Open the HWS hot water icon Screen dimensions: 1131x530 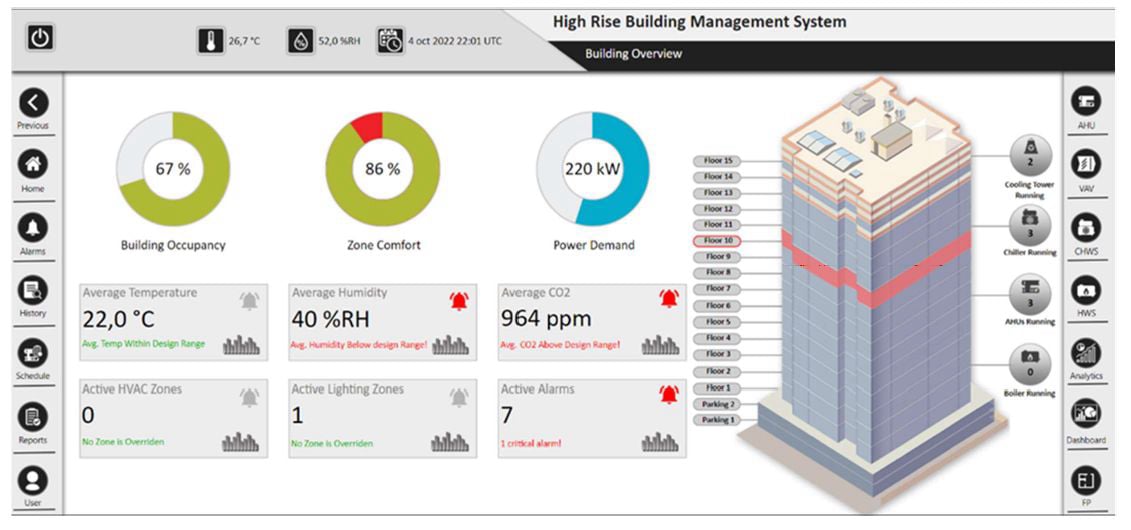(1086, 291)
